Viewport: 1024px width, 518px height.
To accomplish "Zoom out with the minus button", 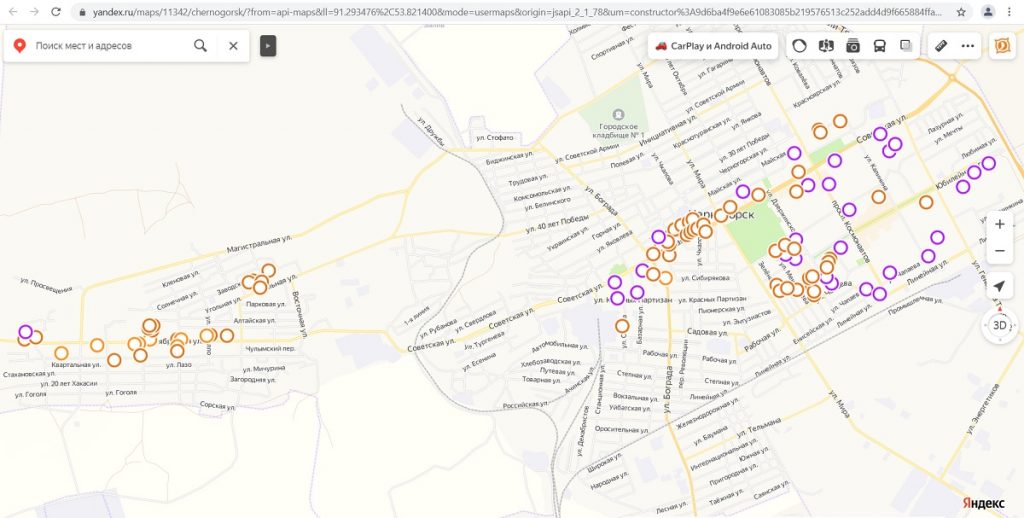I will (x=999, y=250).
